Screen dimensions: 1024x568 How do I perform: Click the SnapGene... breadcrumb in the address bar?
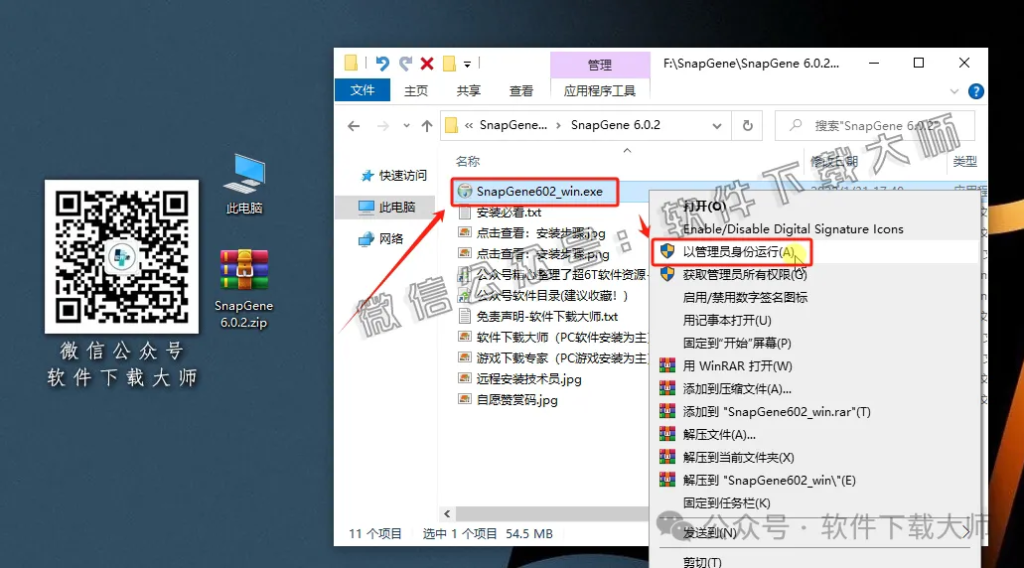tap(513, 125)
